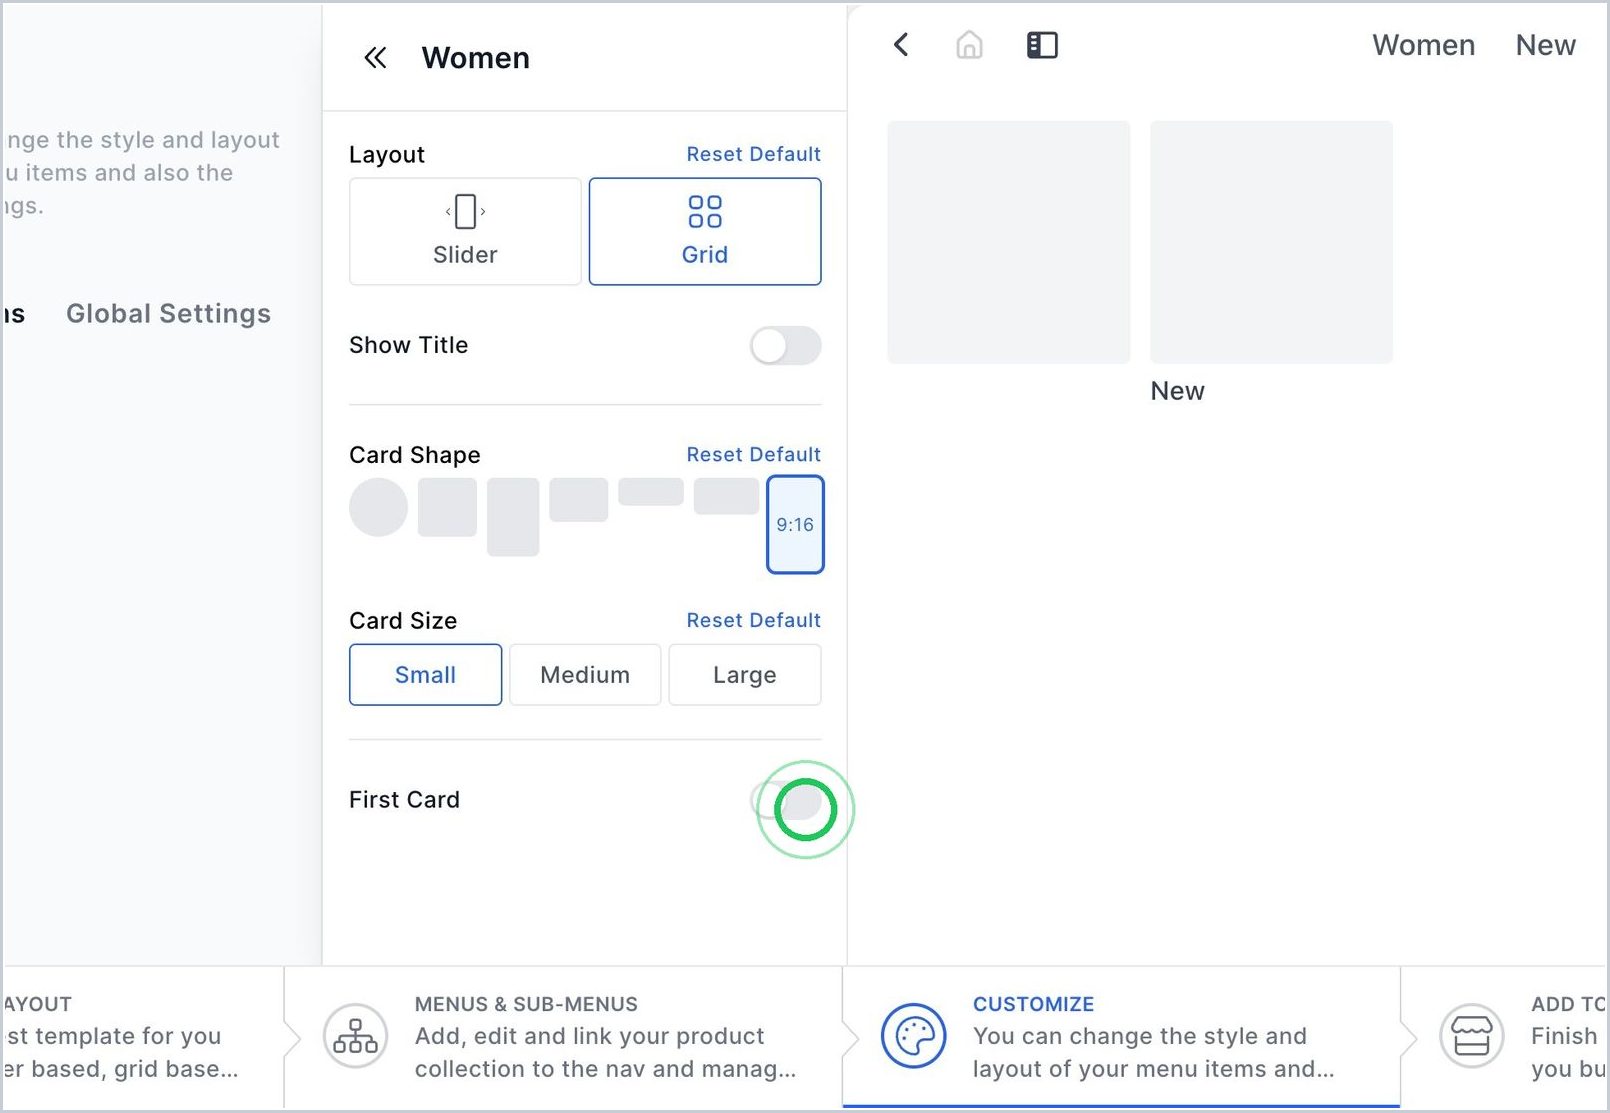
Task: Set card size to Medium
Action: tap(585, 675)
